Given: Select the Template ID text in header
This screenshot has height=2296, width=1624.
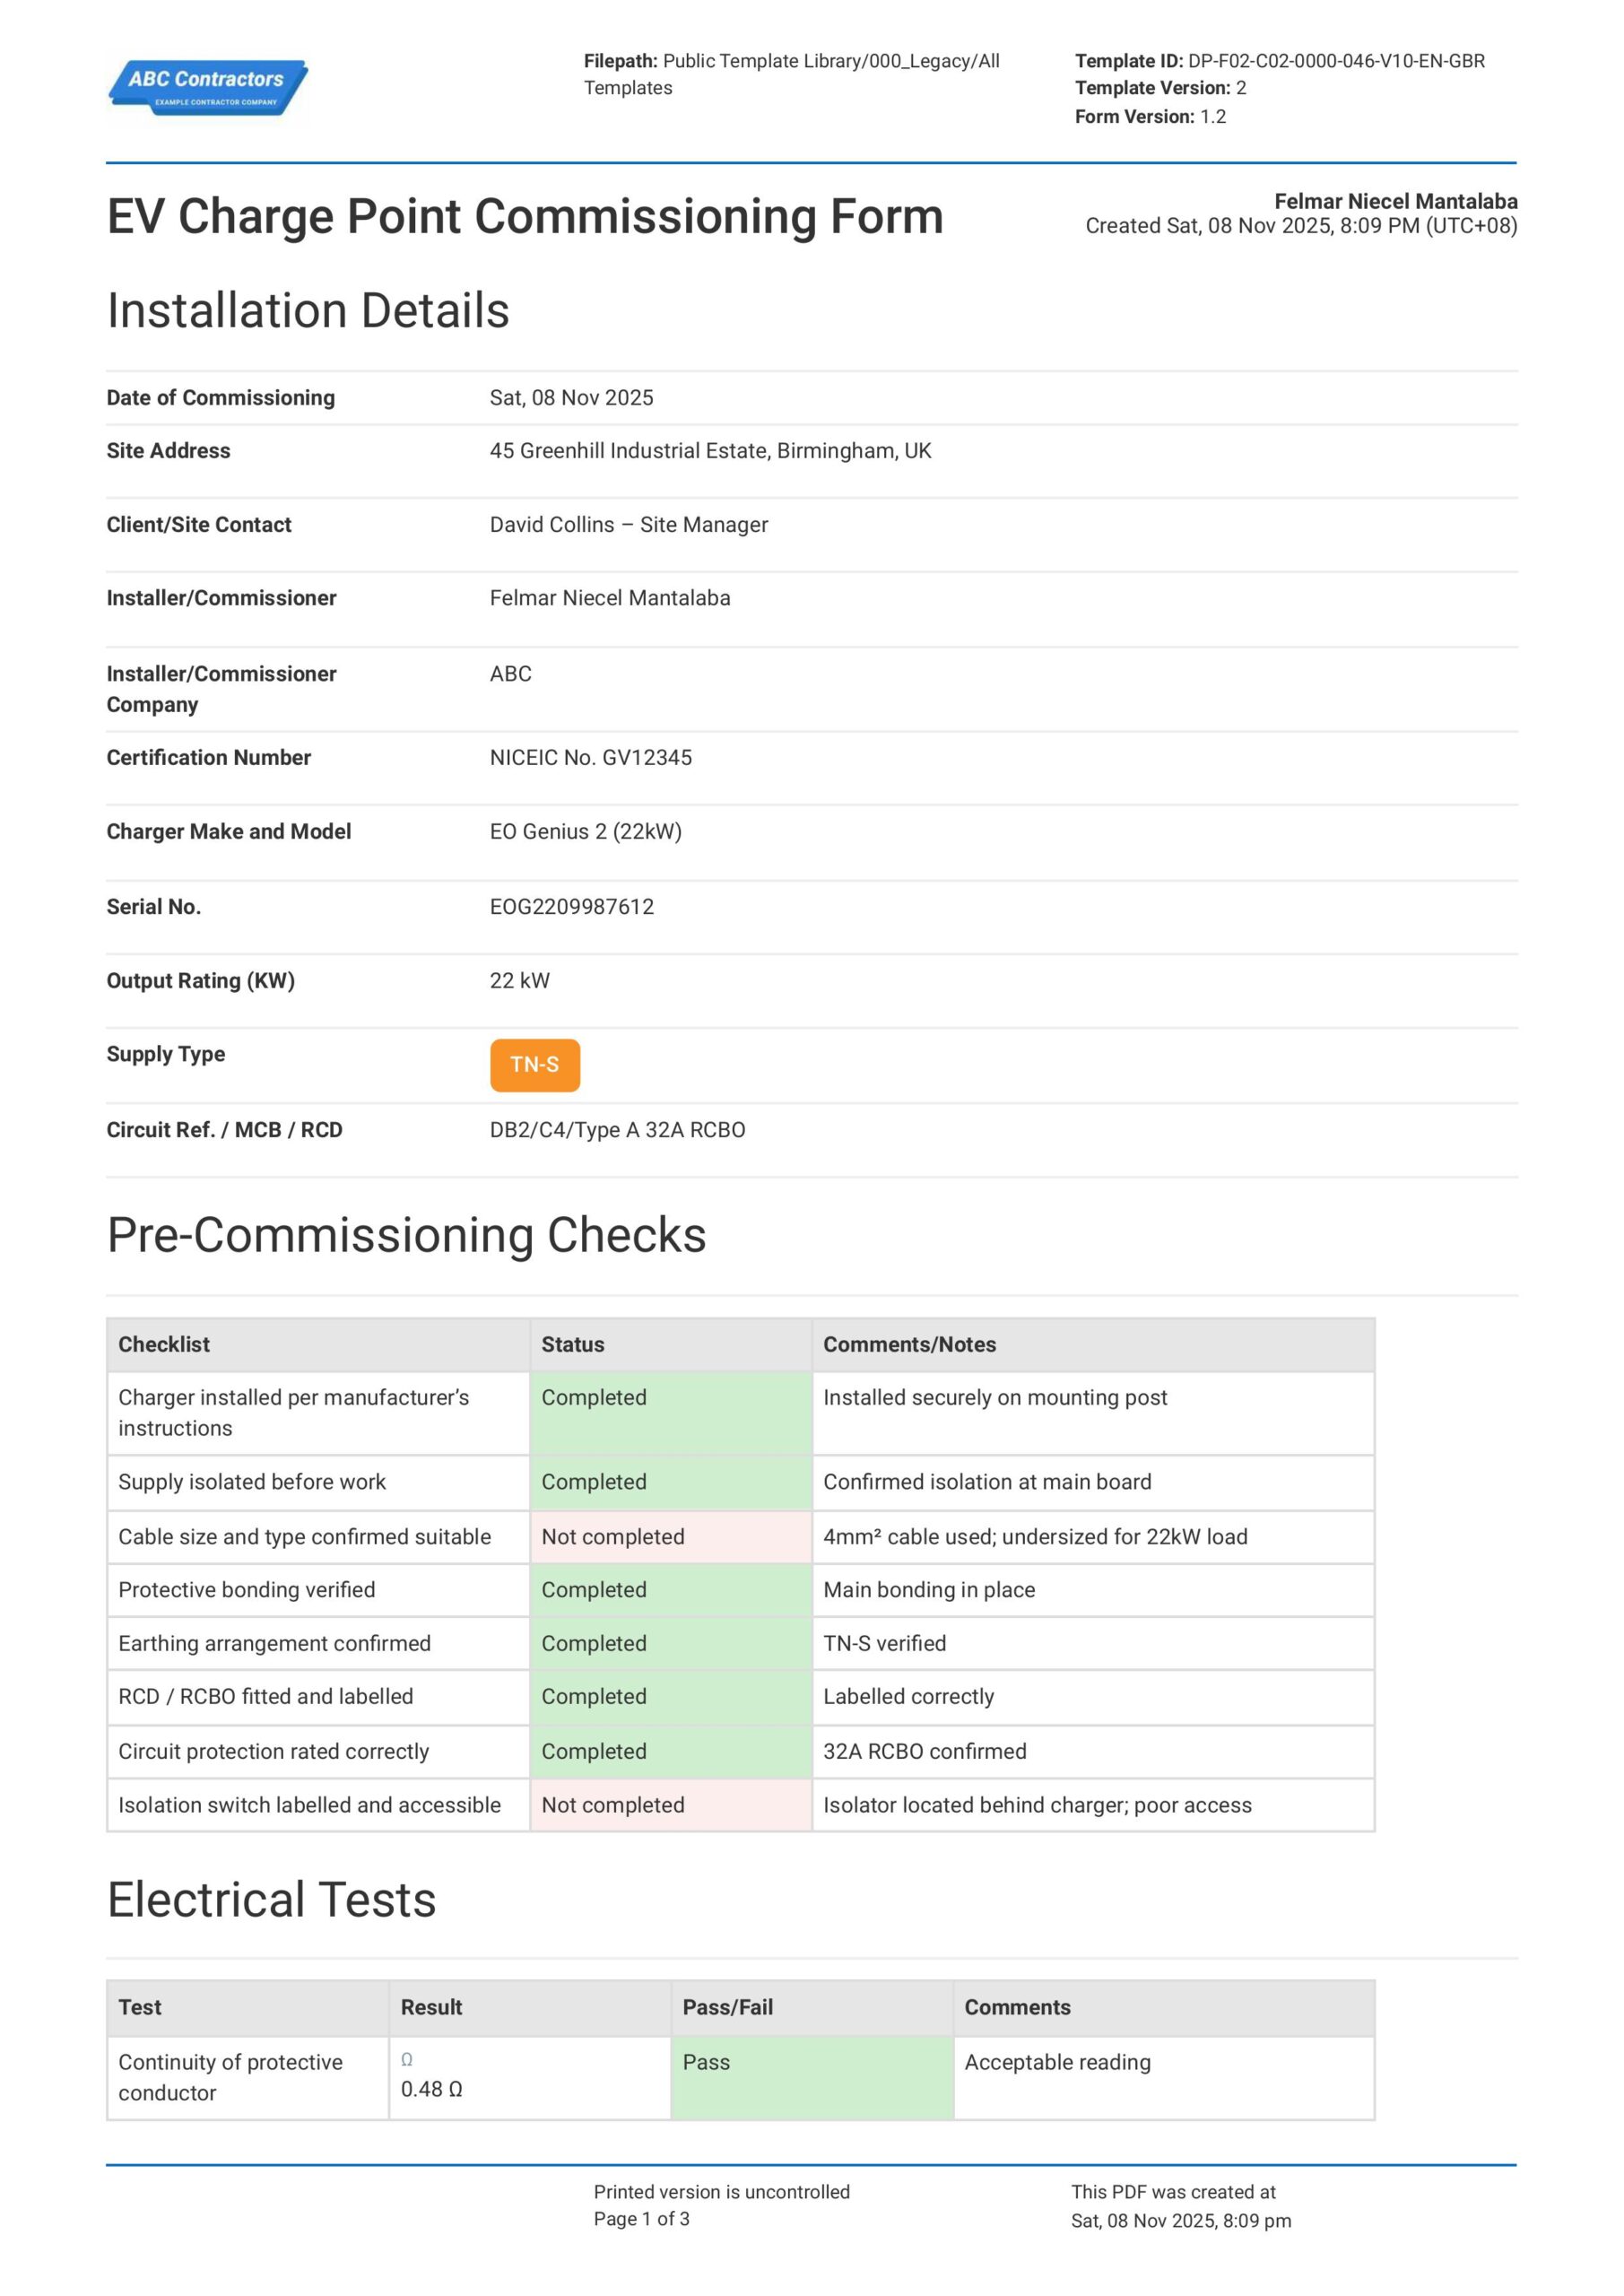Looking at the screenshot, I should click(1279, 61).
